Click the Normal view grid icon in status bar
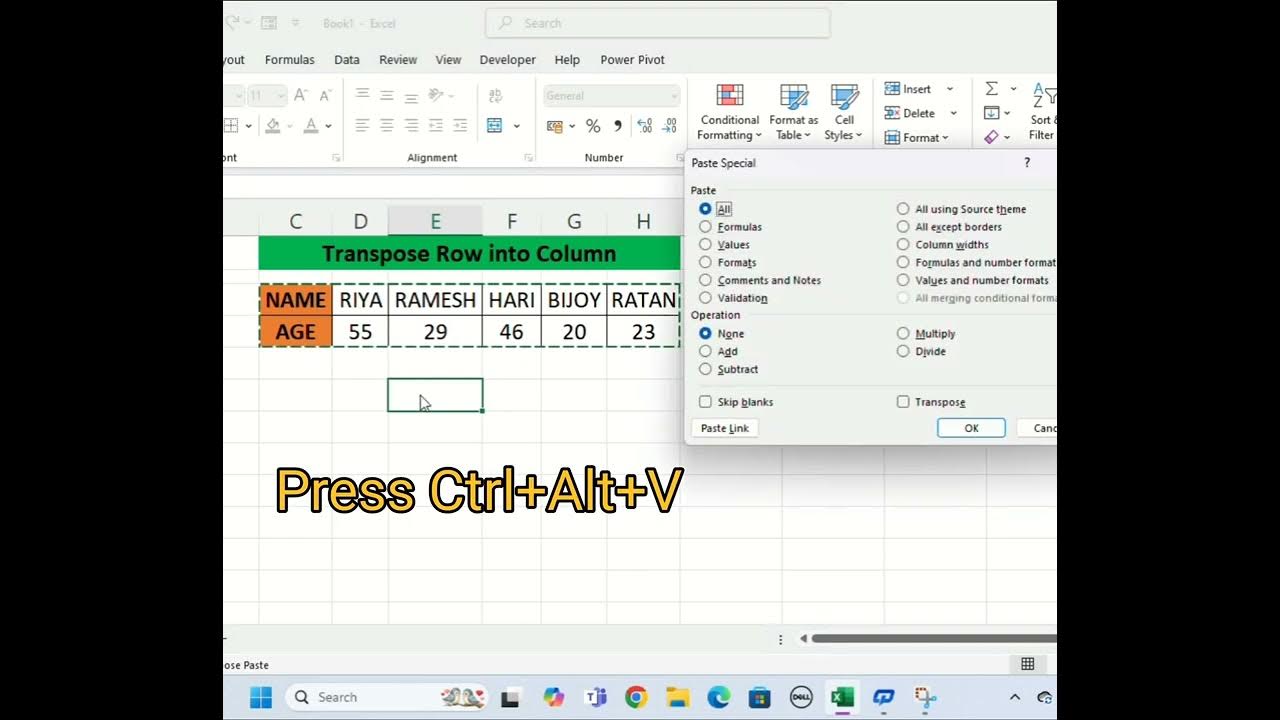Screen dimensions: 1280x720 1027,664
